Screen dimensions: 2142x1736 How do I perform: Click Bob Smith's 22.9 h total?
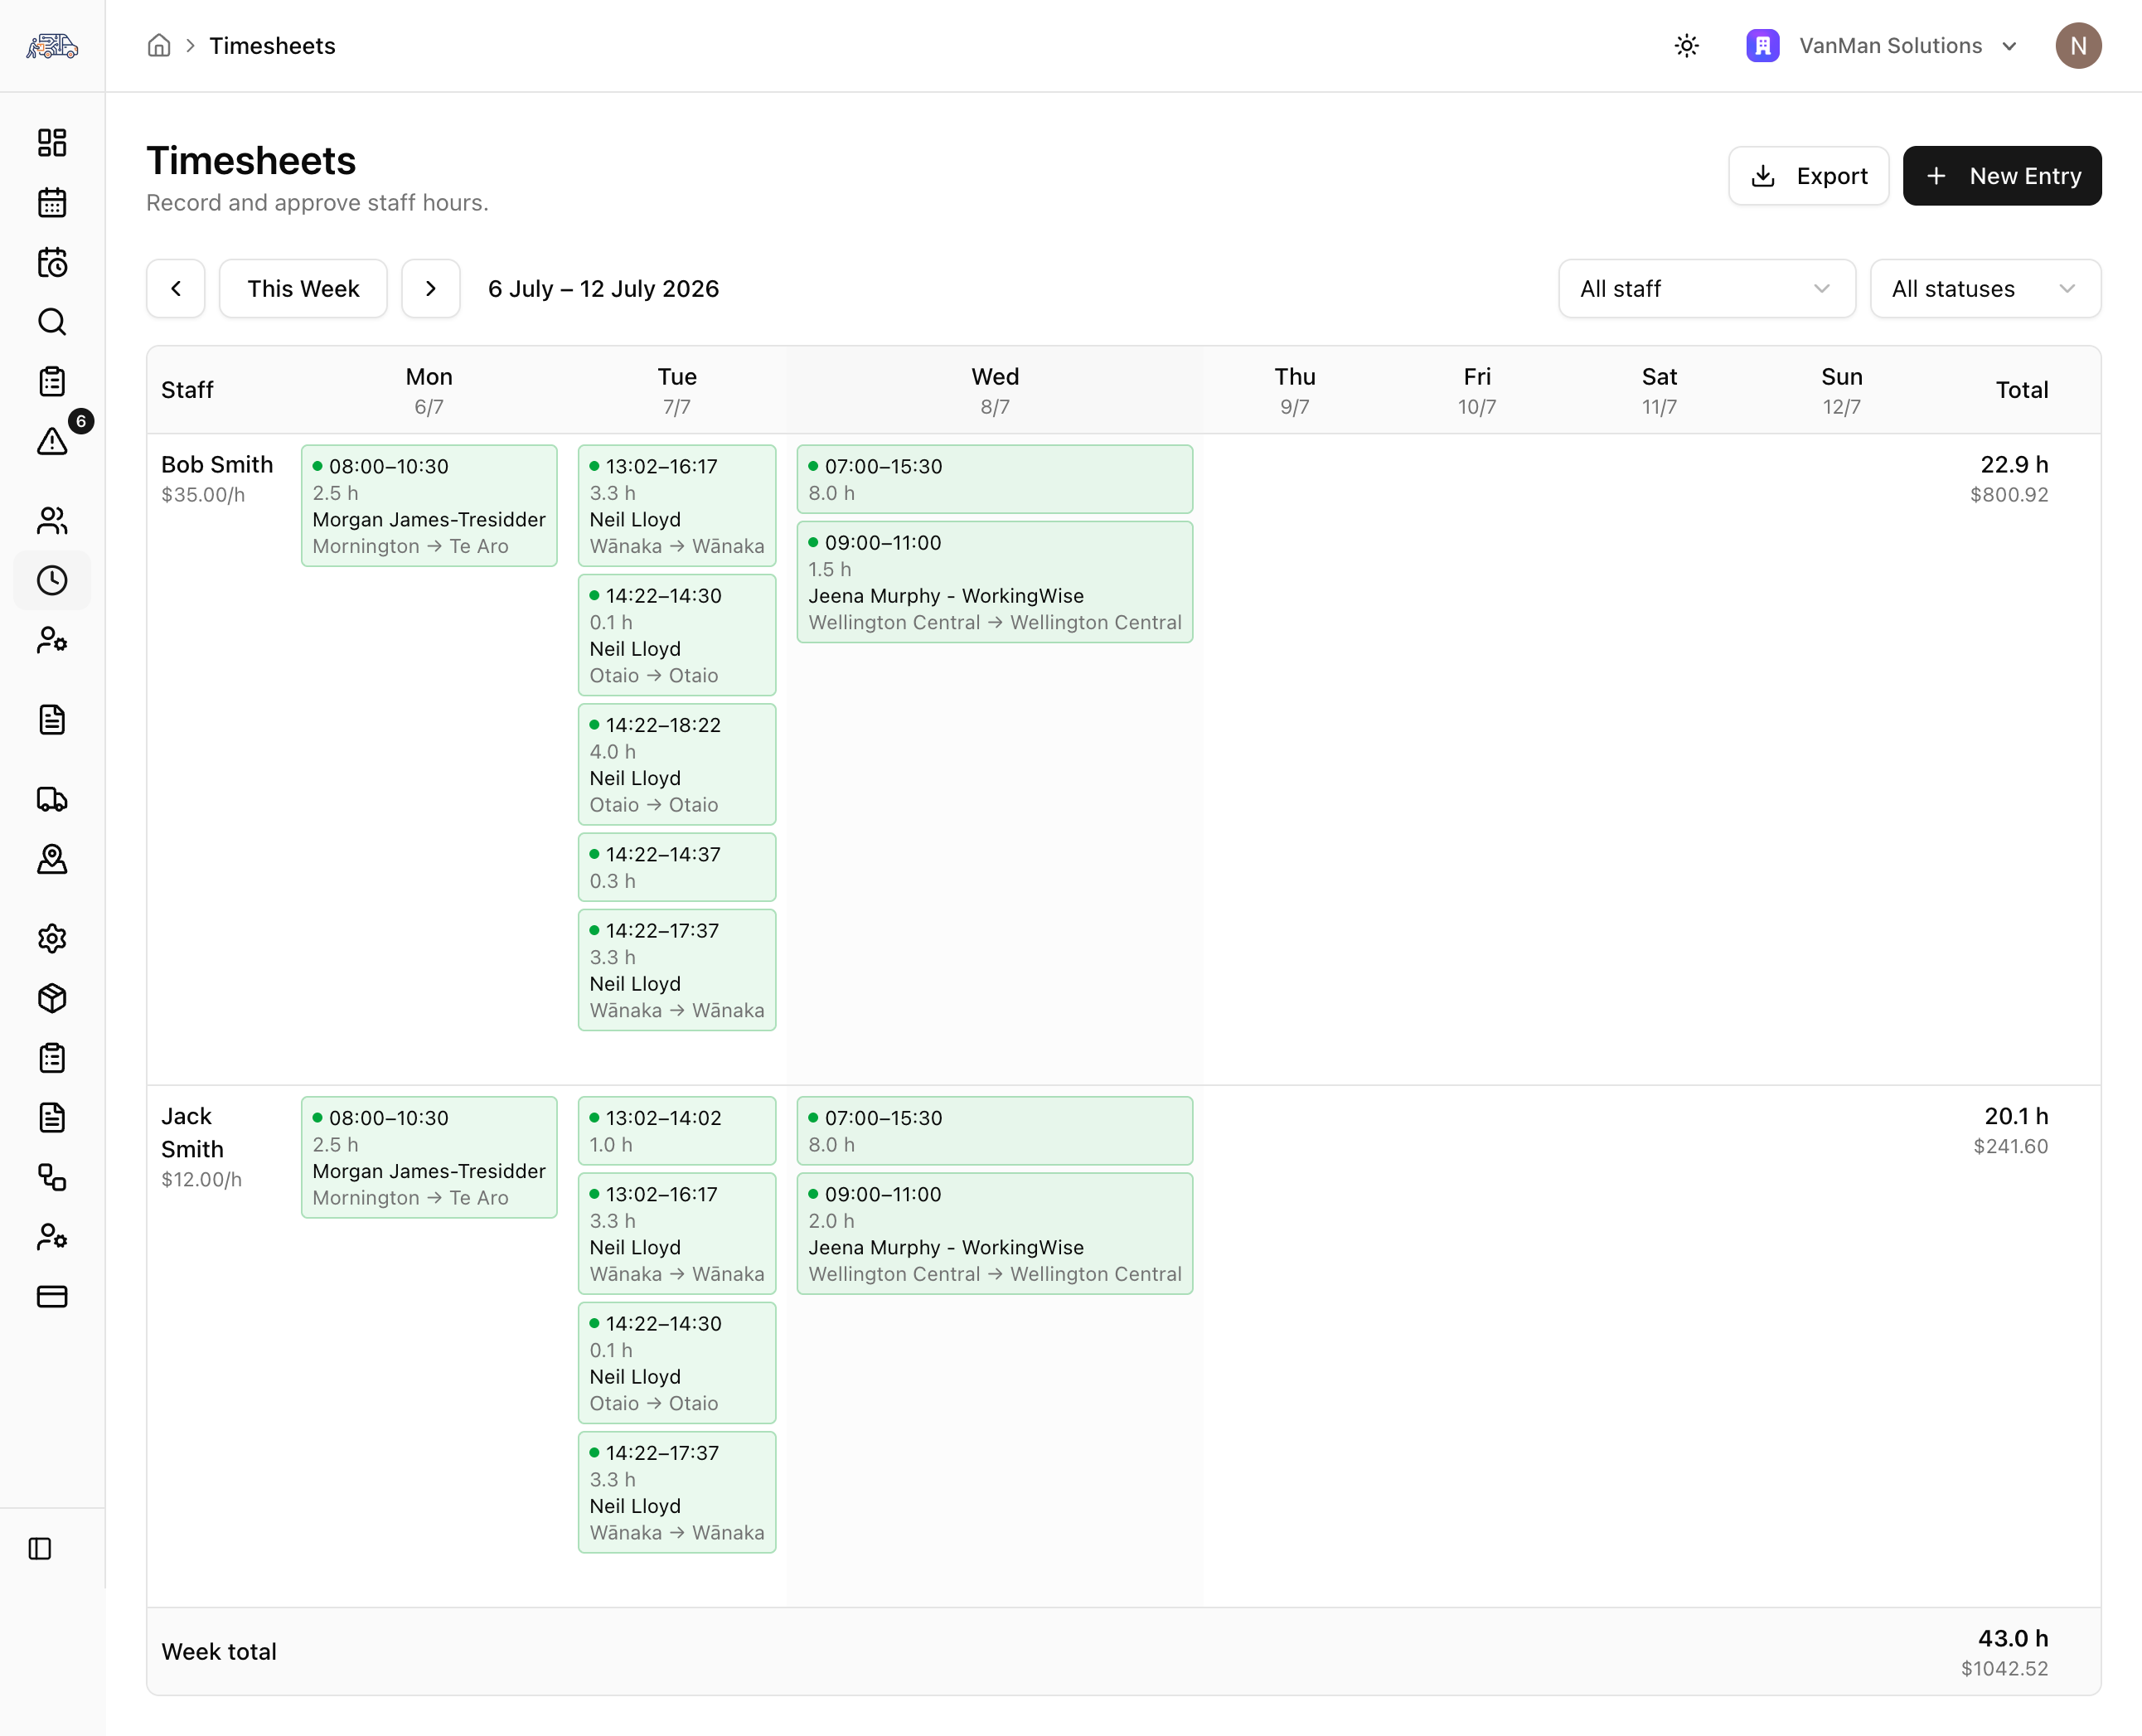coord(2014,465)
